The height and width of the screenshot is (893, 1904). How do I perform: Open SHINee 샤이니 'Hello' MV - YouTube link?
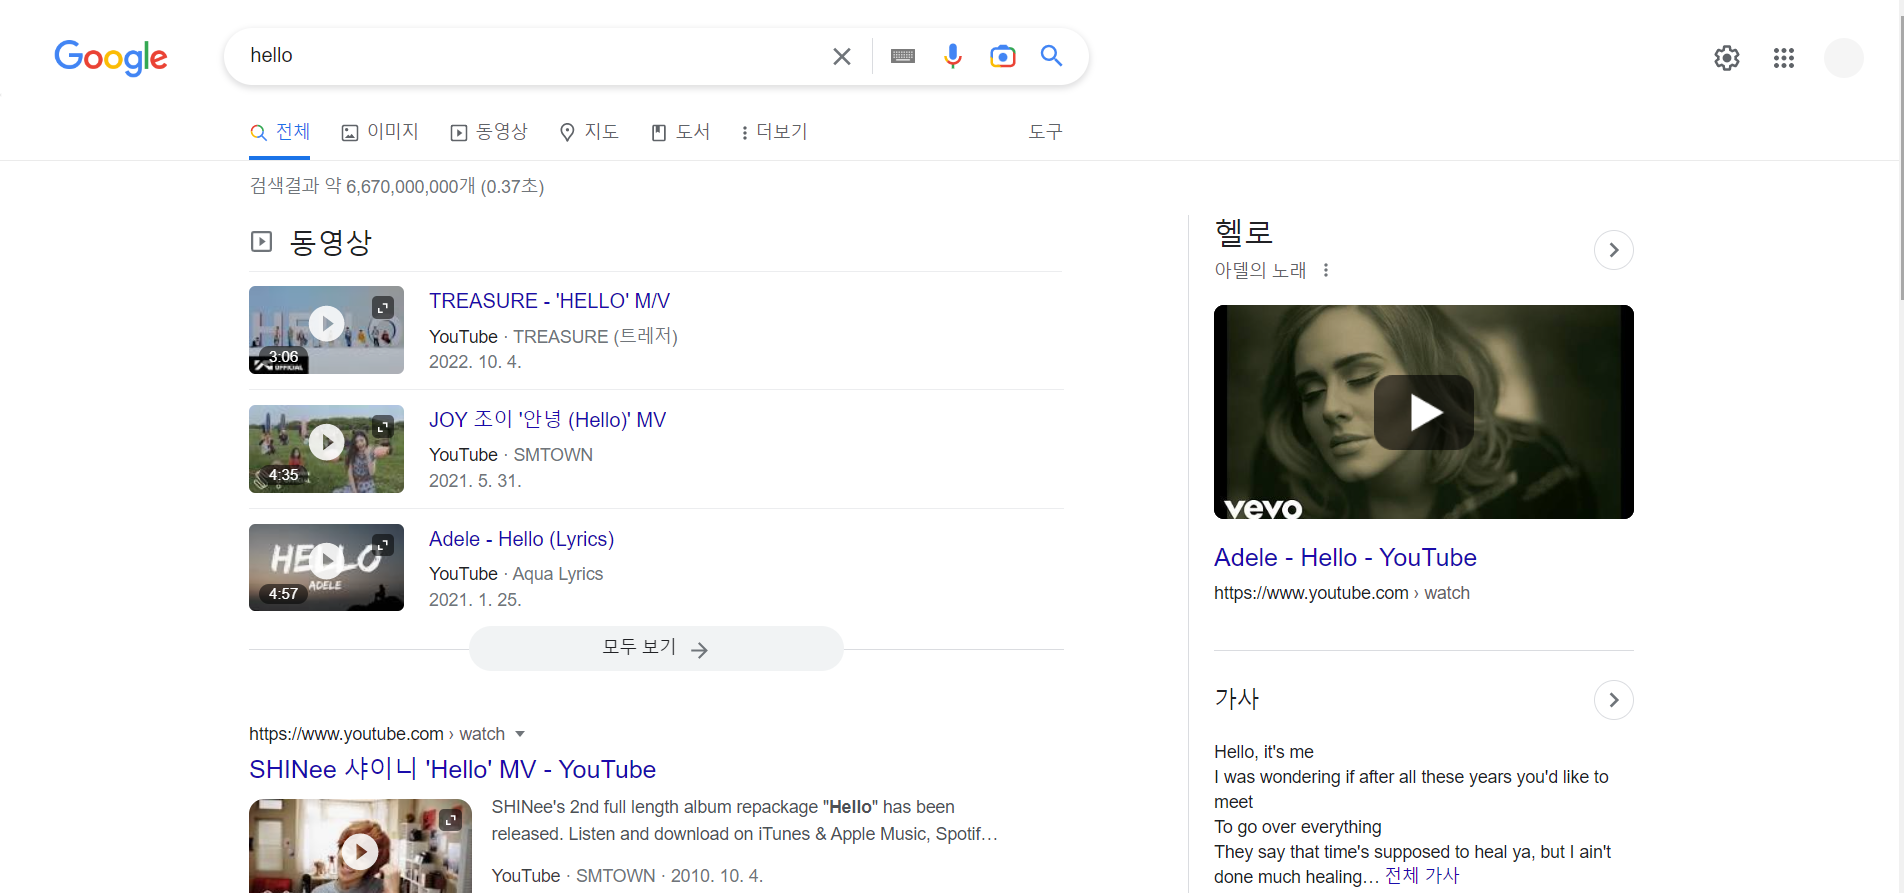[452, 769]
